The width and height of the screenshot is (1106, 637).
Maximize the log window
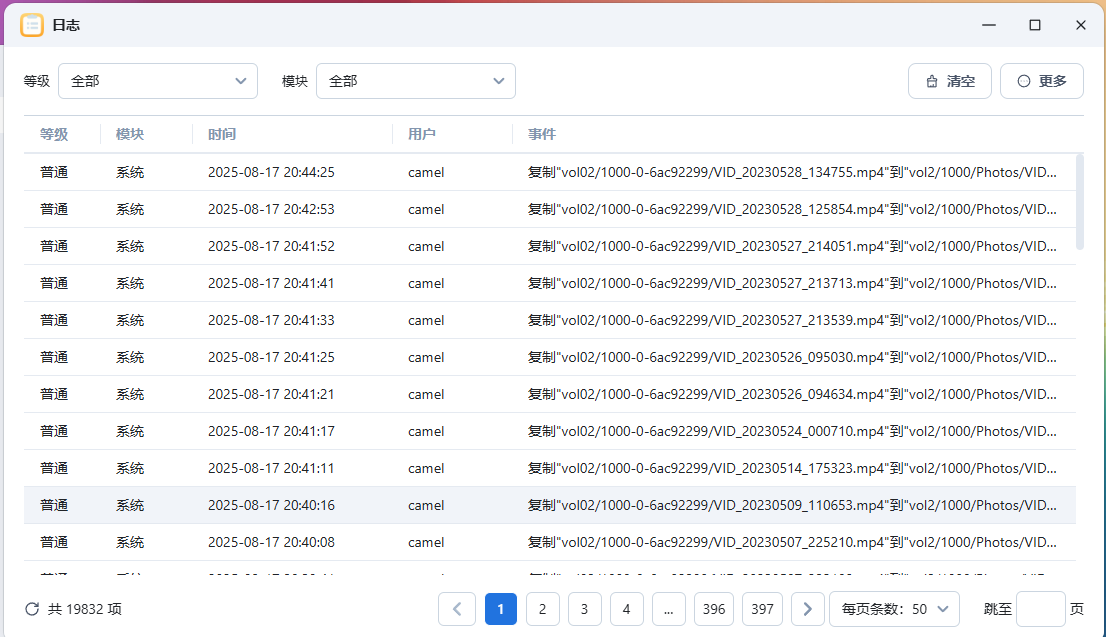1035,25
